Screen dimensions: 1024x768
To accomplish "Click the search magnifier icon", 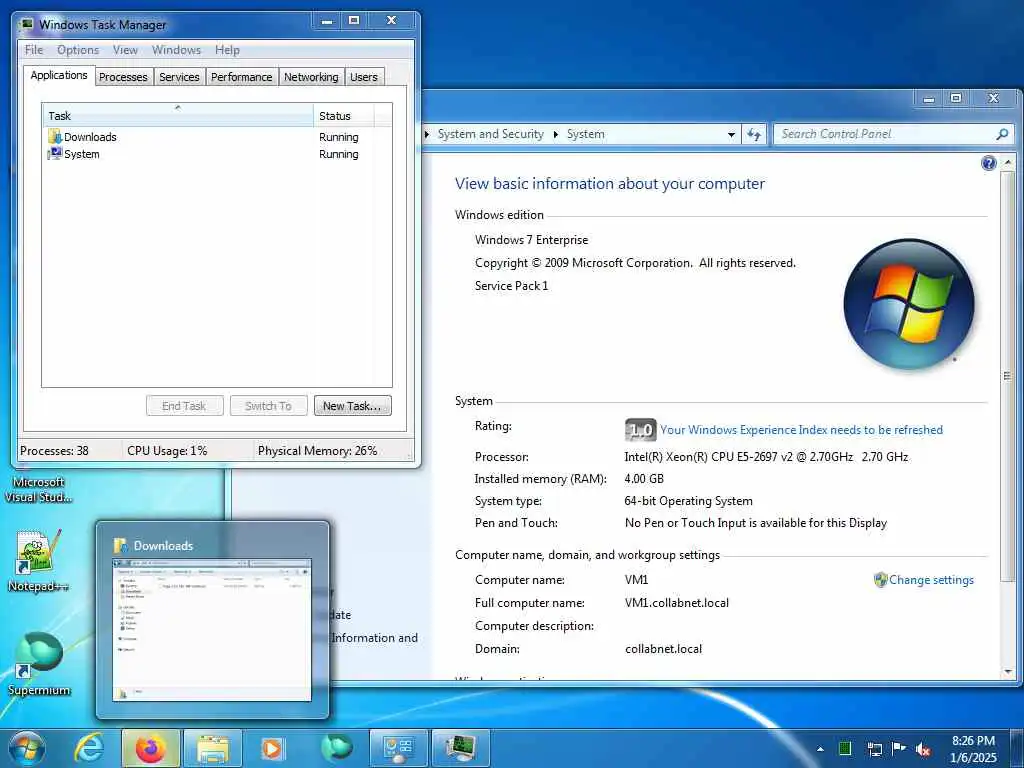I will coord(1002,134).
